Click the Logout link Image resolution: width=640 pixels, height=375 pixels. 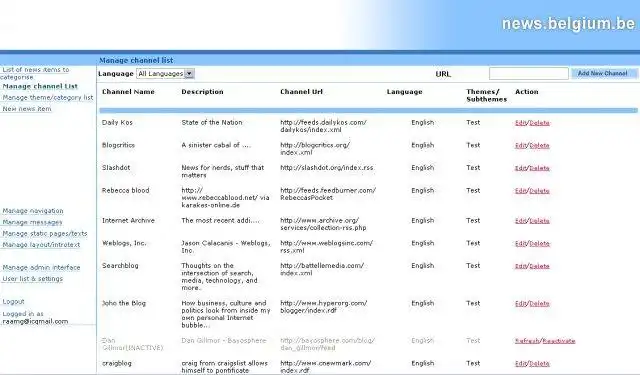(x=13, y=302)
